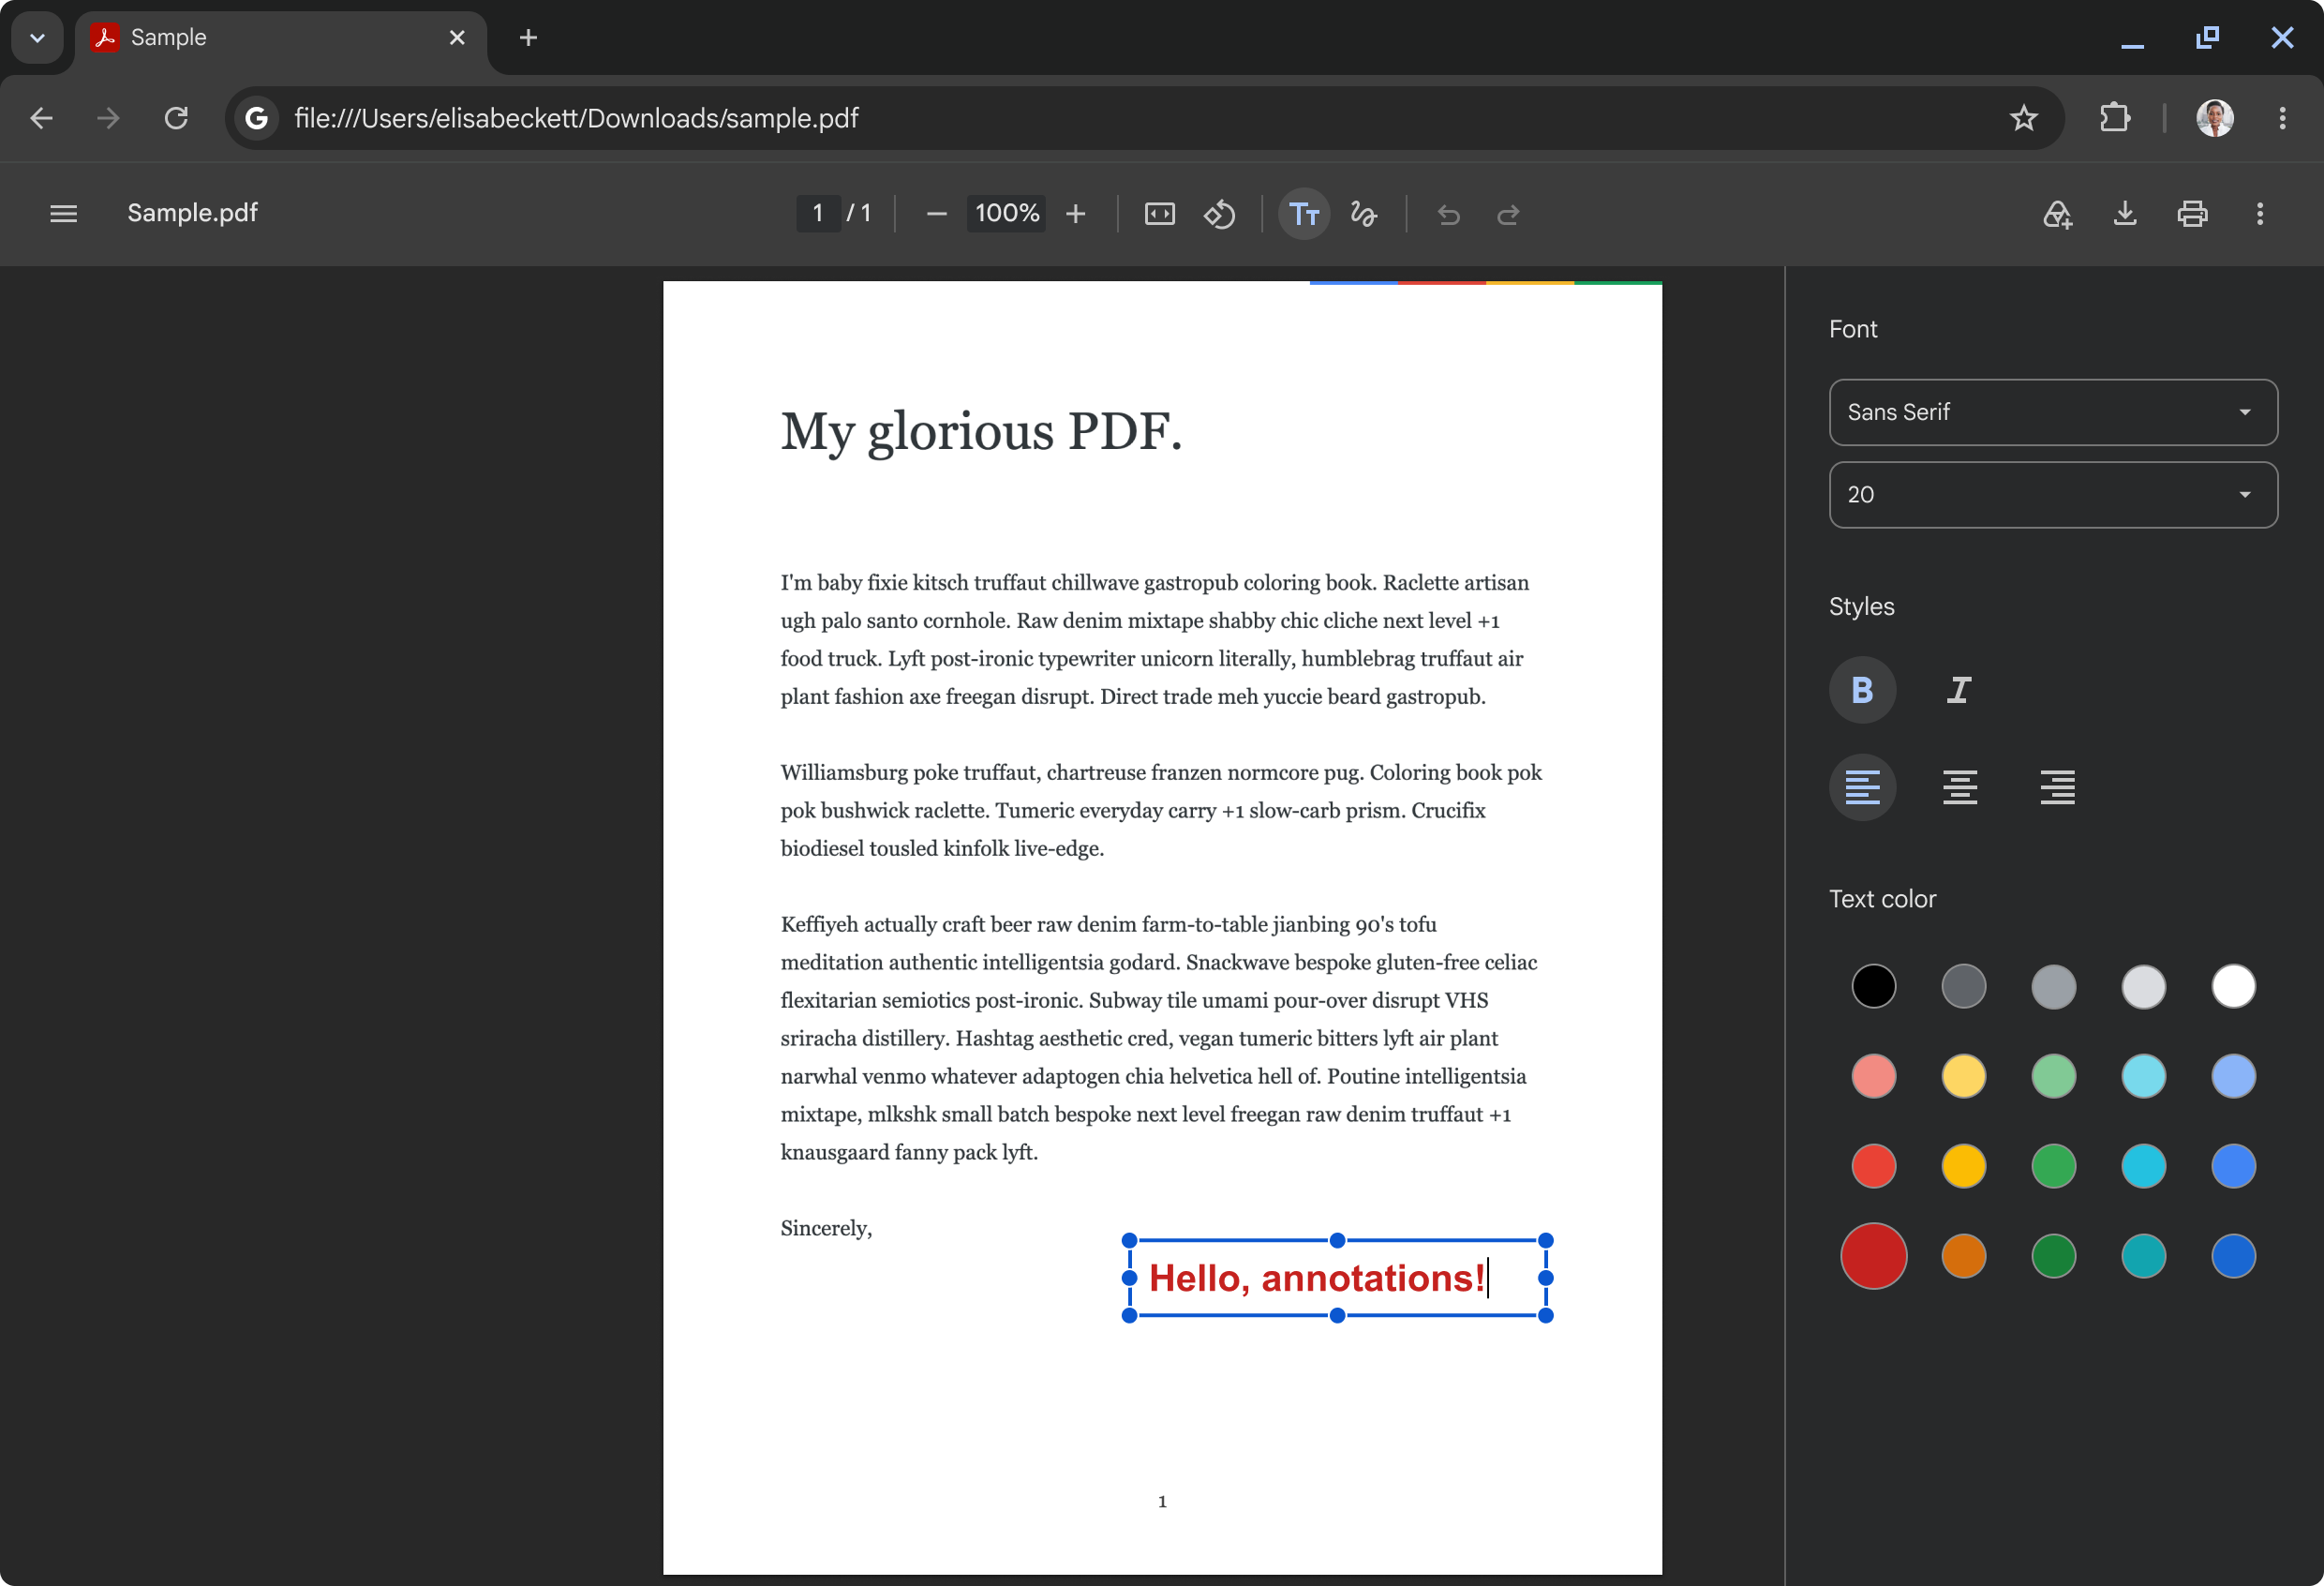
Task: Select the Sample PDF tab
Action: pyautogui.click(x=280, y=38)
